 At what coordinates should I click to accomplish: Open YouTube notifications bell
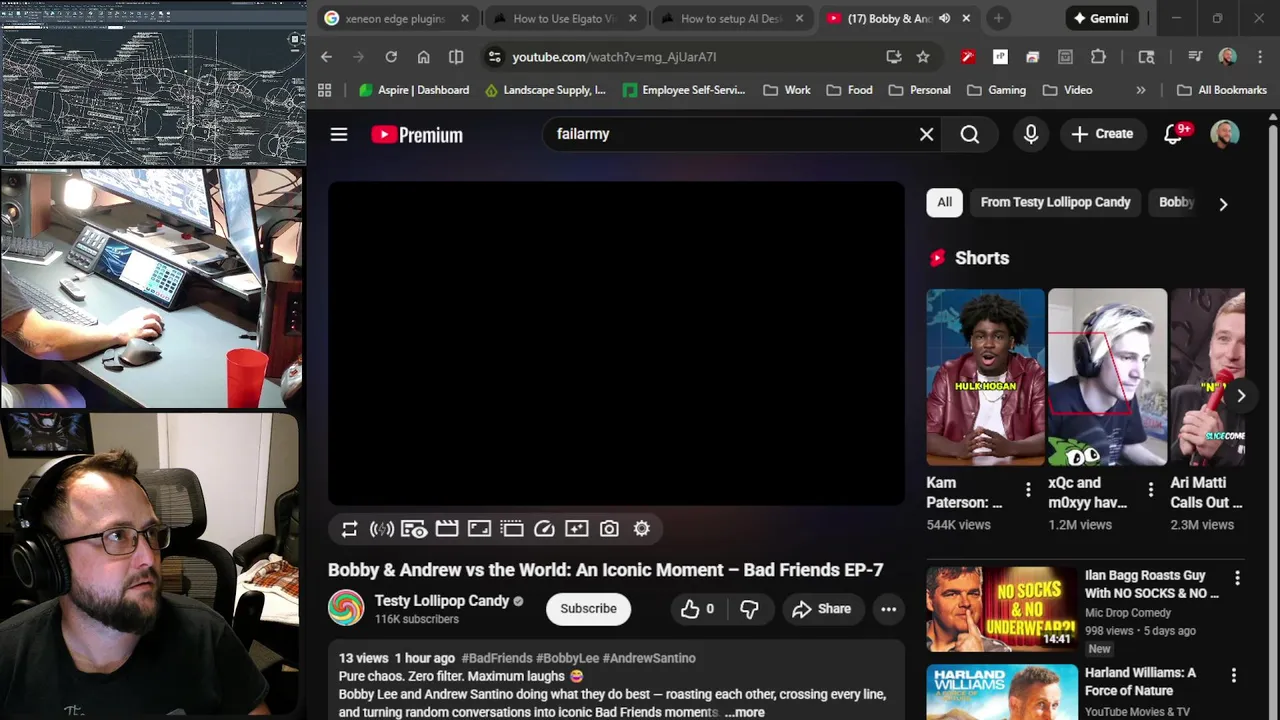point(1174,134)
